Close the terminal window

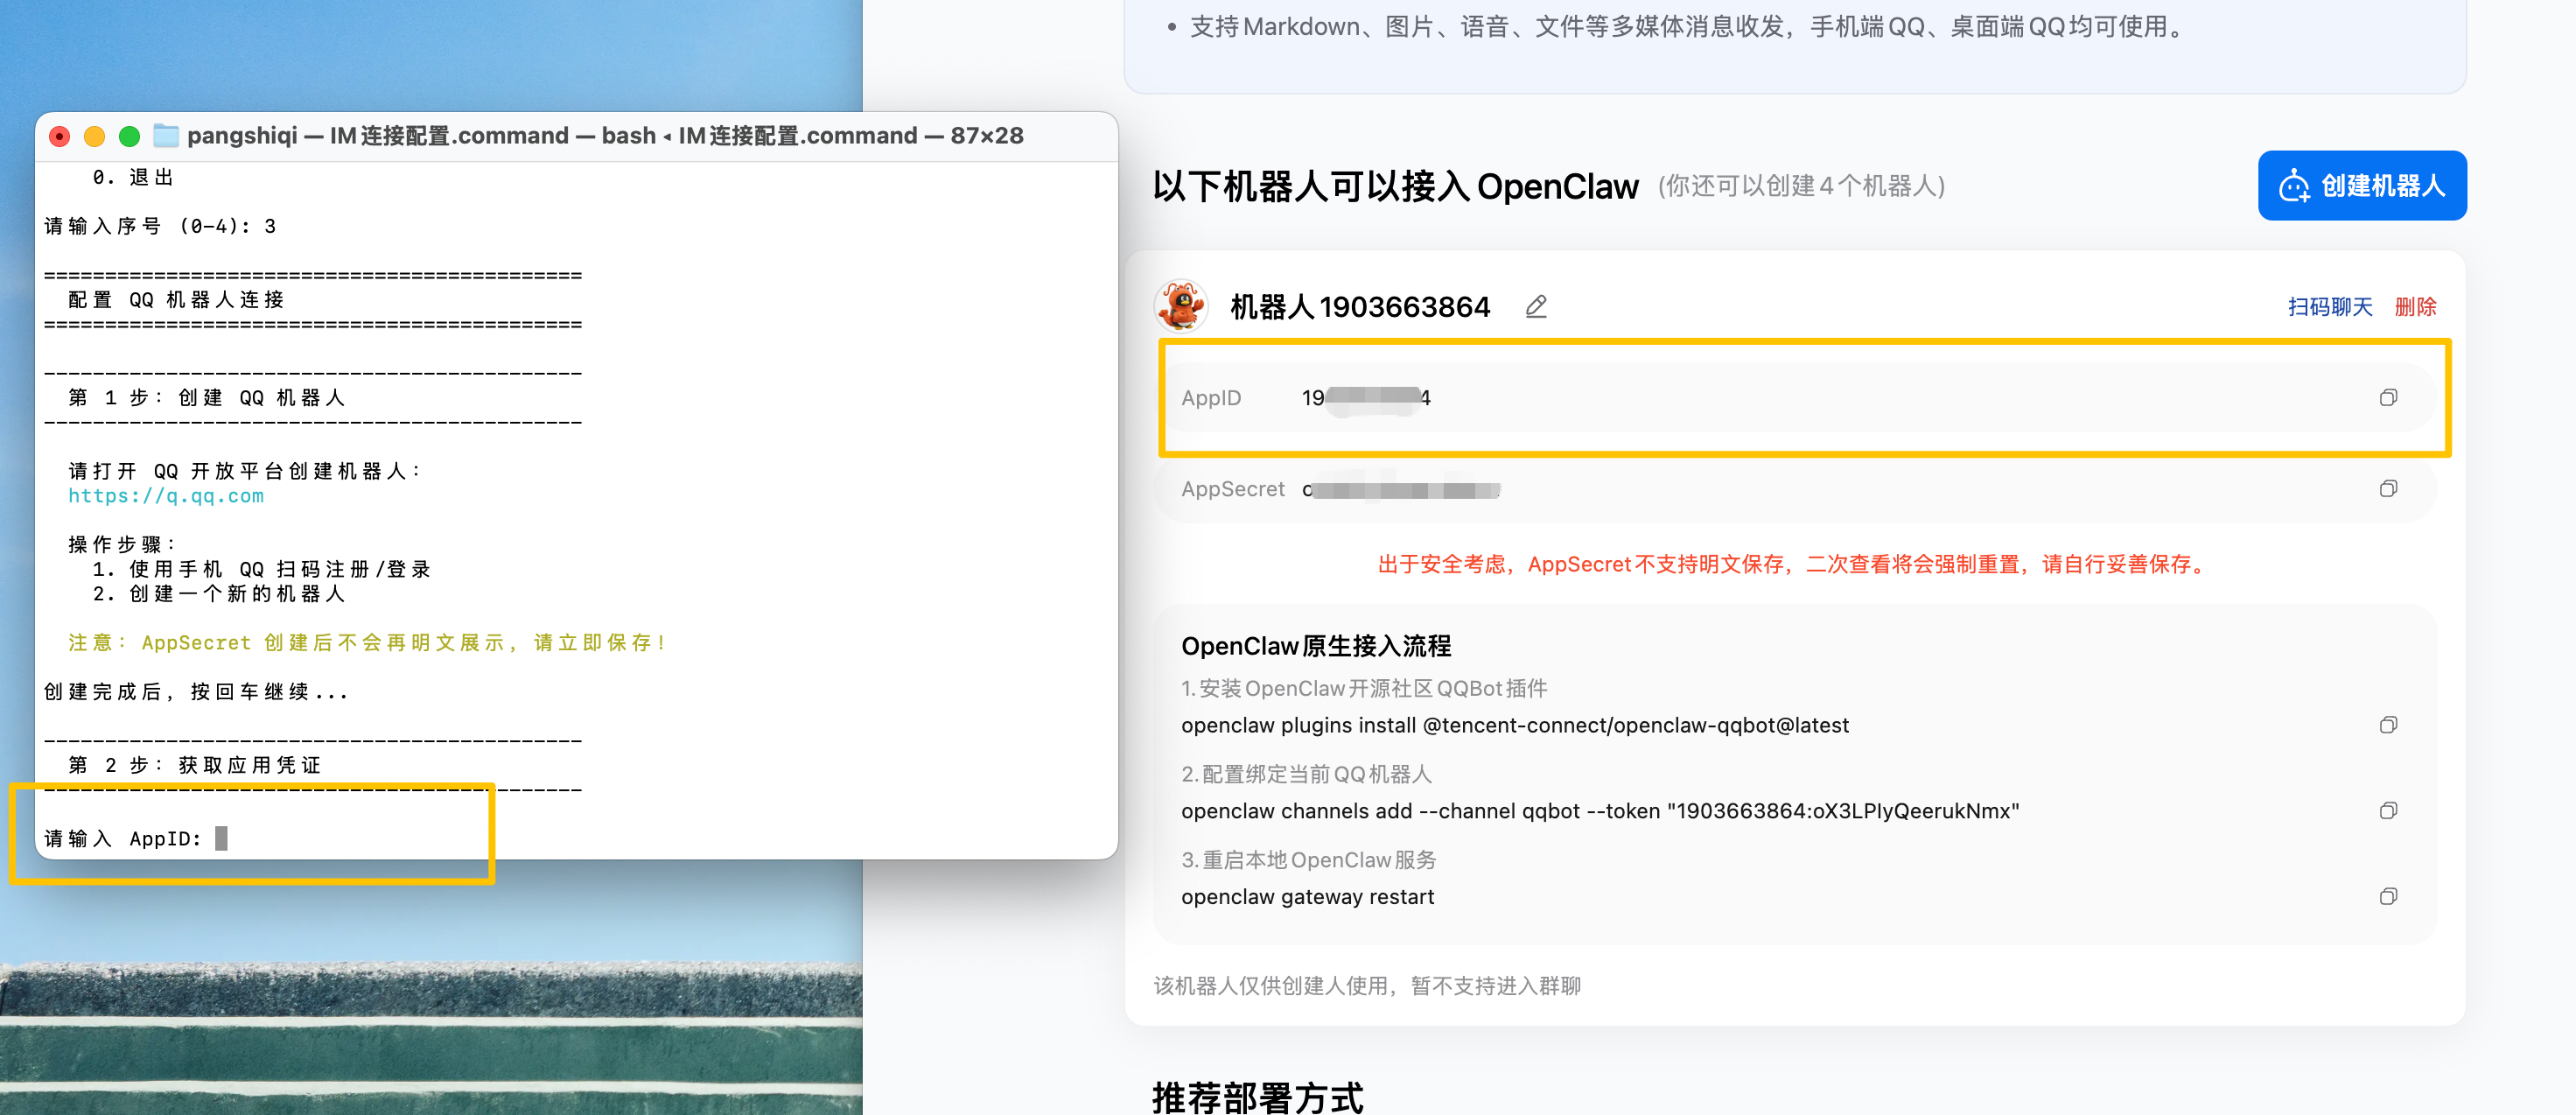60,136
